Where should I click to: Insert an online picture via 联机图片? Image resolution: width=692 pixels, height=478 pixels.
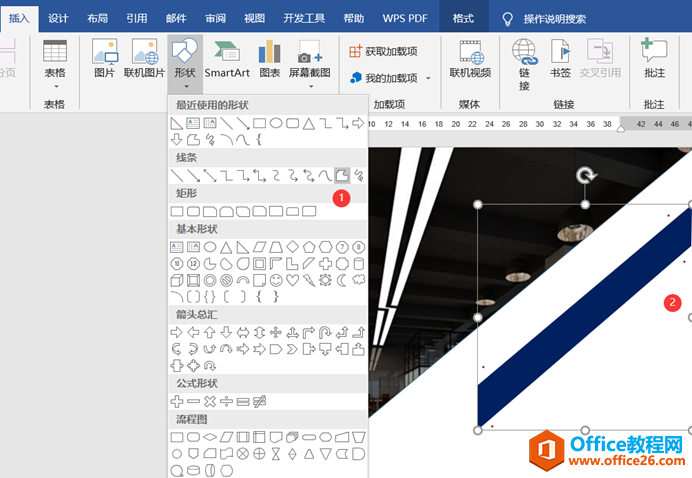click(x=144, y=58)
